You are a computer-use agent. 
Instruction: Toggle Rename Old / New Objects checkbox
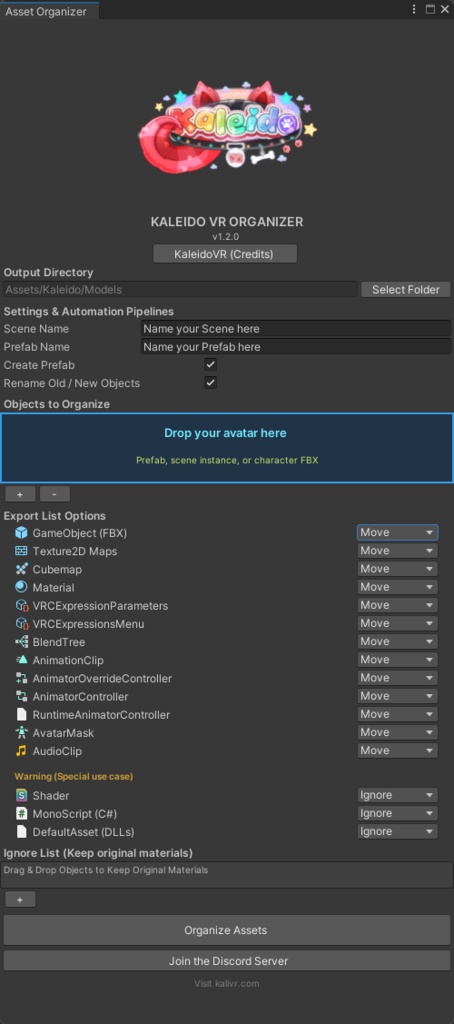[210, 383]
